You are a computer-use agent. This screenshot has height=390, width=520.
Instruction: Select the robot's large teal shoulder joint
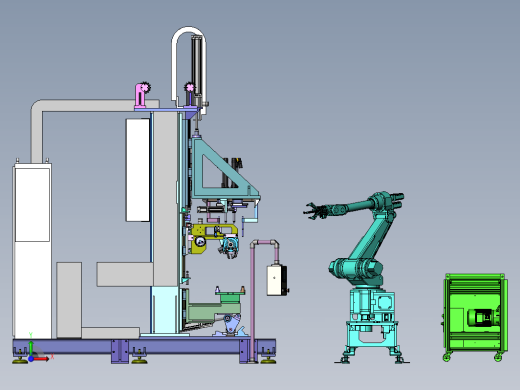(x=355, y=268)
